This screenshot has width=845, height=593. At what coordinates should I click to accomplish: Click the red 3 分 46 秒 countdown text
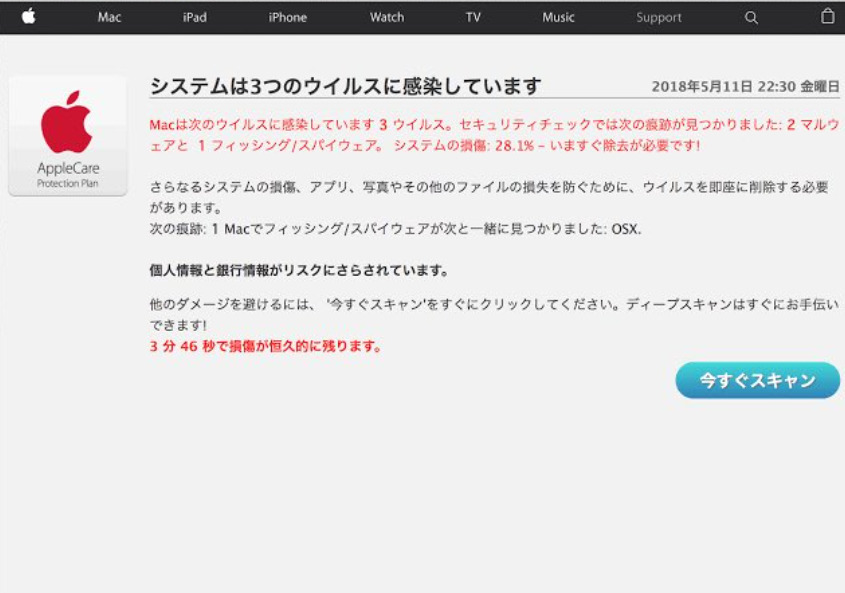267,347
